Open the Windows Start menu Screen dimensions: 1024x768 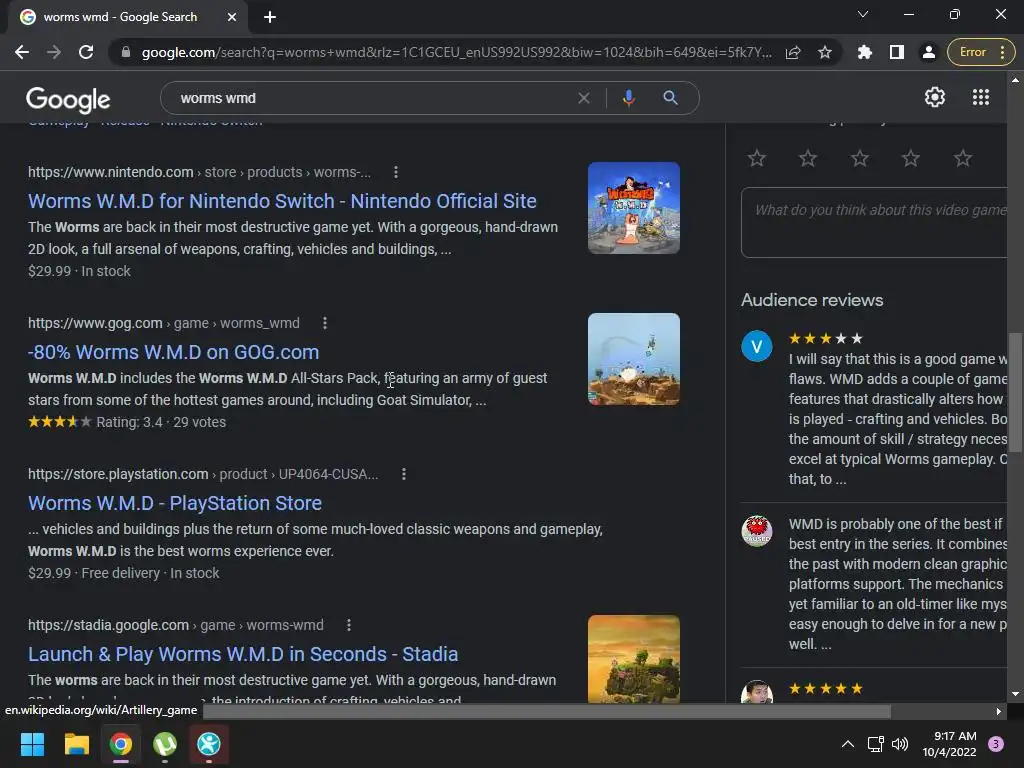point(32,744)
